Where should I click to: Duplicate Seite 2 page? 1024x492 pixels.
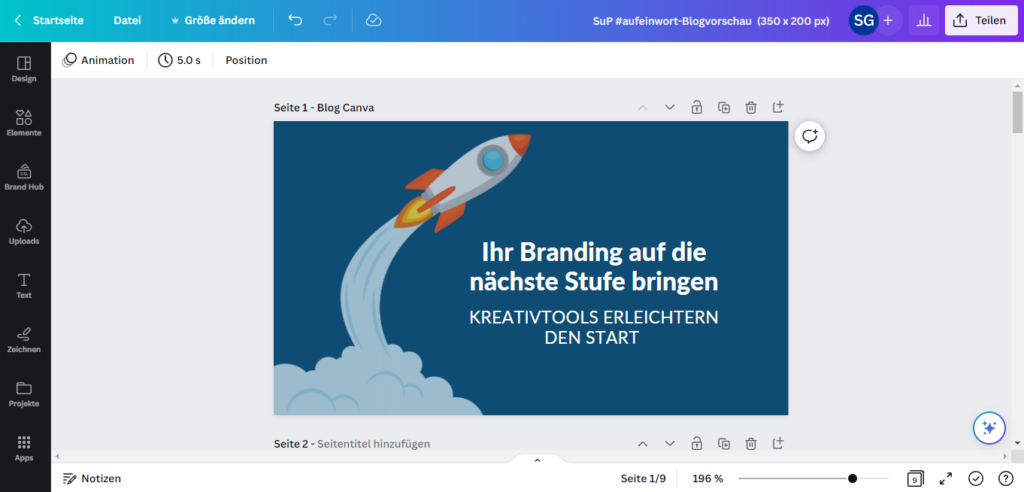724,444
